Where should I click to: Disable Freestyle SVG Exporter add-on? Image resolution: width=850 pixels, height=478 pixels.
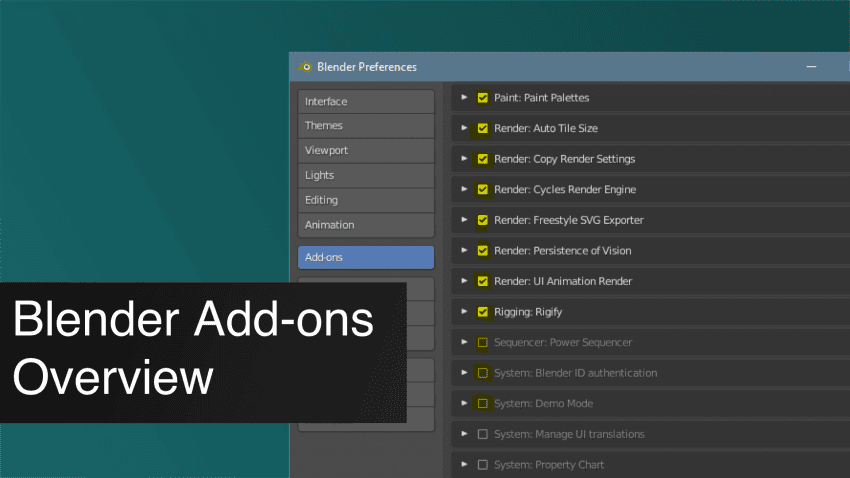(482, 220)
